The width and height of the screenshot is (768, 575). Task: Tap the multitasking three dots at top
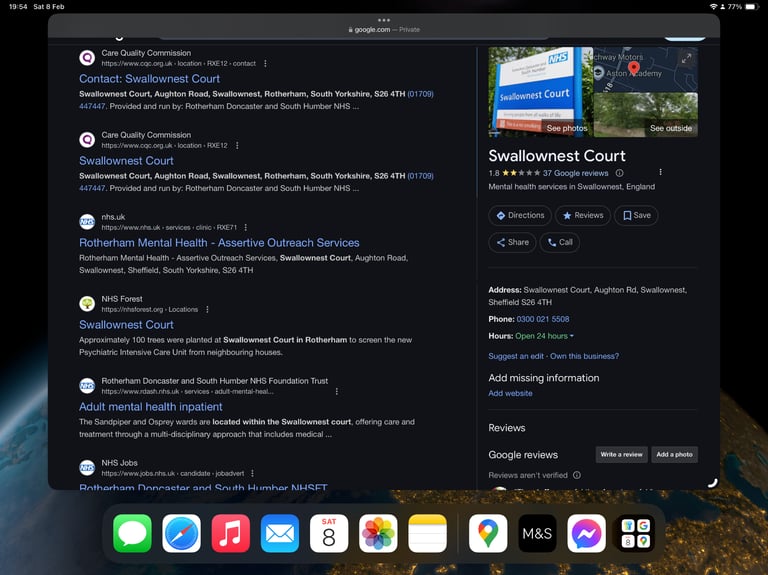384,20
